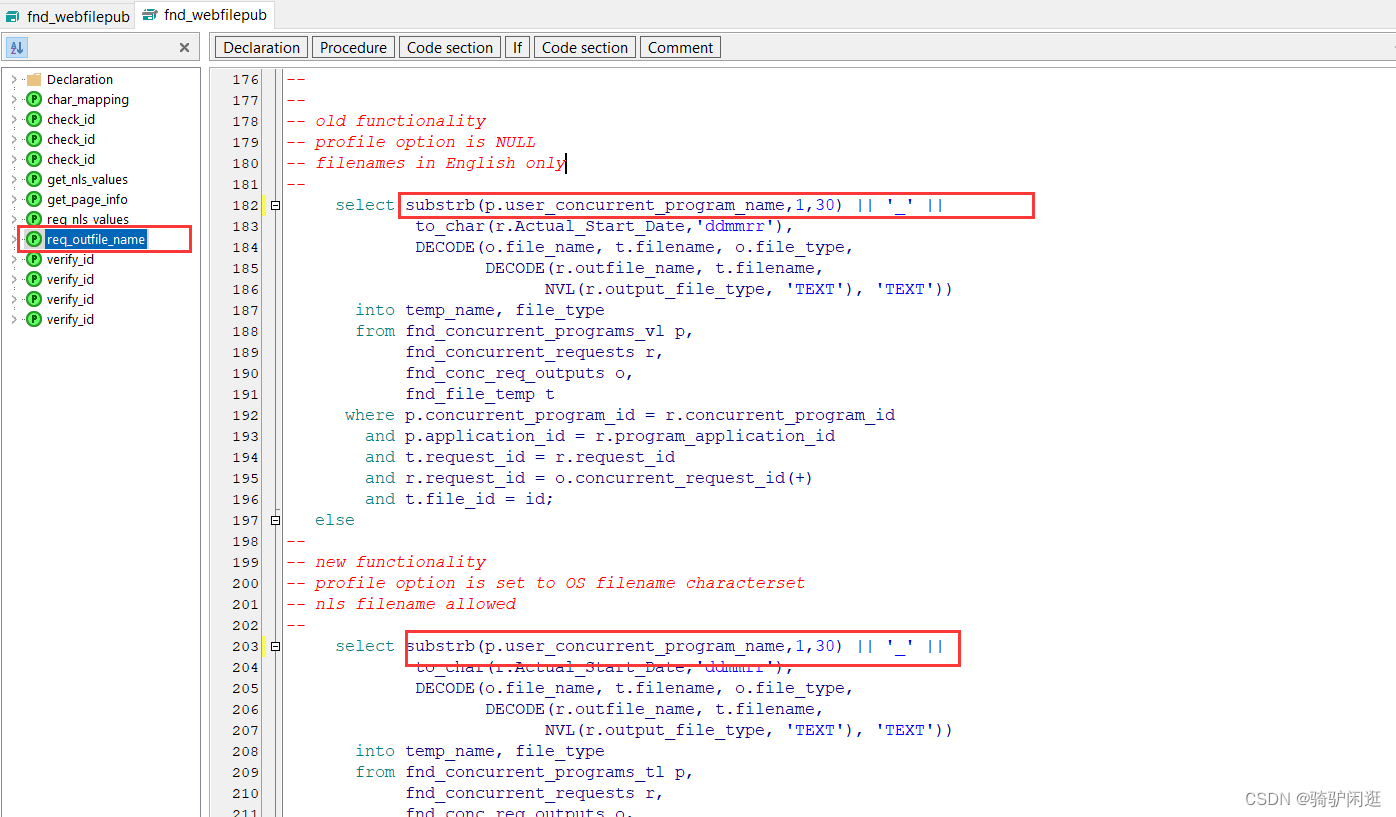The height and width of the screenshot is (817, 1396).
Task: Click the icon on the first fnd_webfilepub tab
Action: tap(12, 15)
